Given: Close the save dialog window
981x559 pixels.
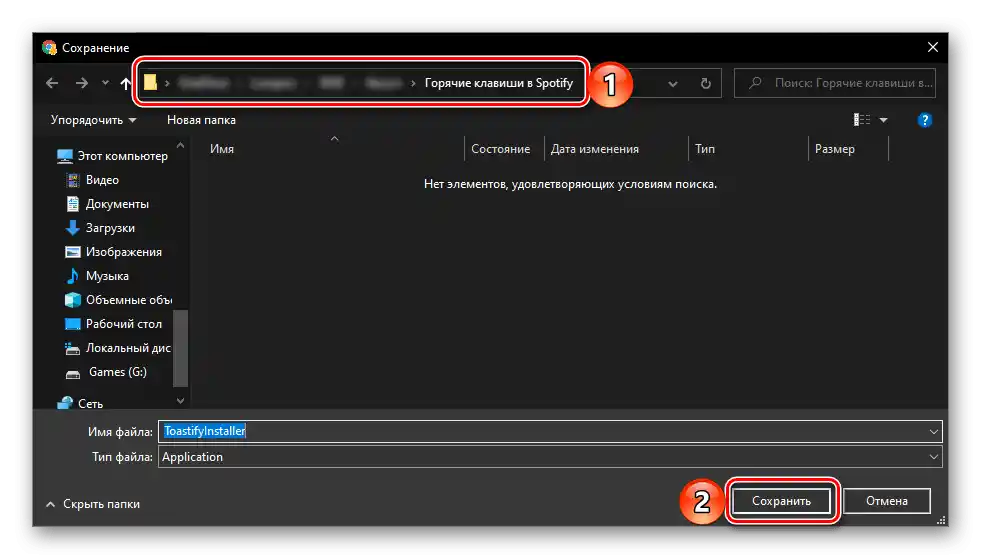Looking at the screenshot, I should pyautogui.click(x=932, y=48).
